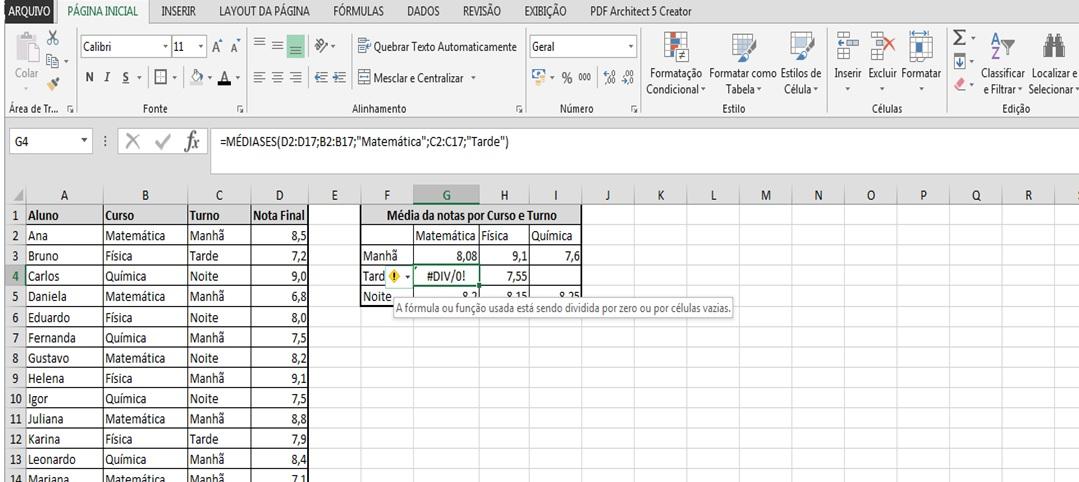Switch to LAYOUT DA PÁGINA tab
Viewport: 1079px width, 482px height.
coord(264,11)
